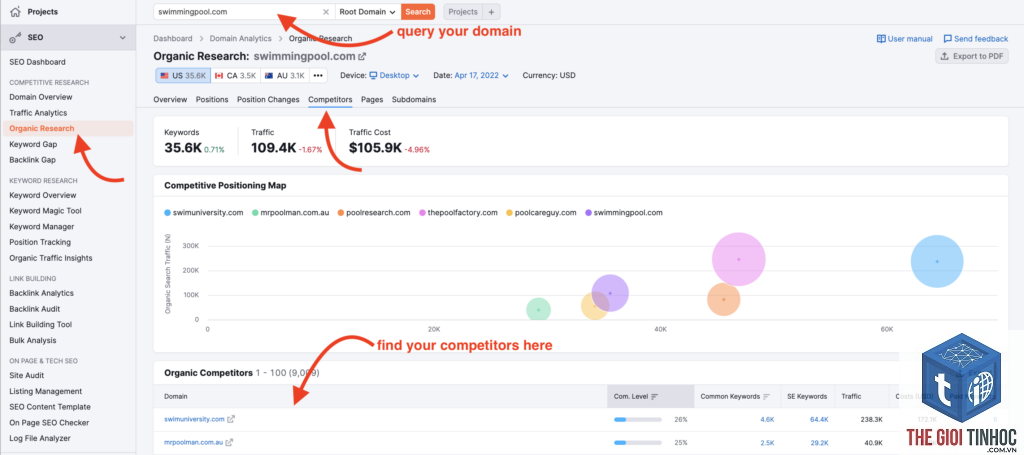Open Log File Analyzer in sidebar
Viewport: 1024px width, 455px height.
(40, 438)
